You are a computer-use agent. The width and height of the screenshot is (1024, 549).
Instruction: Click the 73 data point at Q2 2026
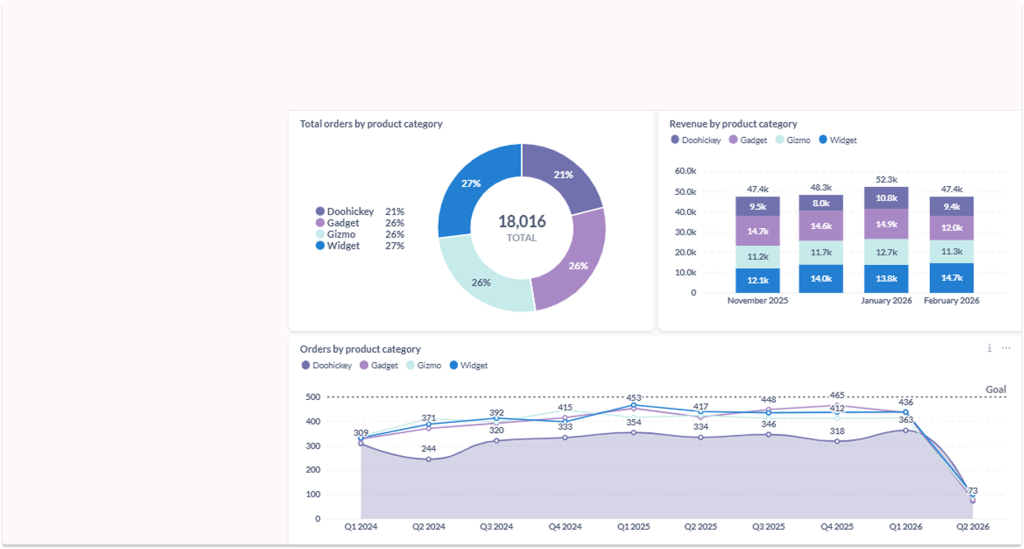[973, 501]
